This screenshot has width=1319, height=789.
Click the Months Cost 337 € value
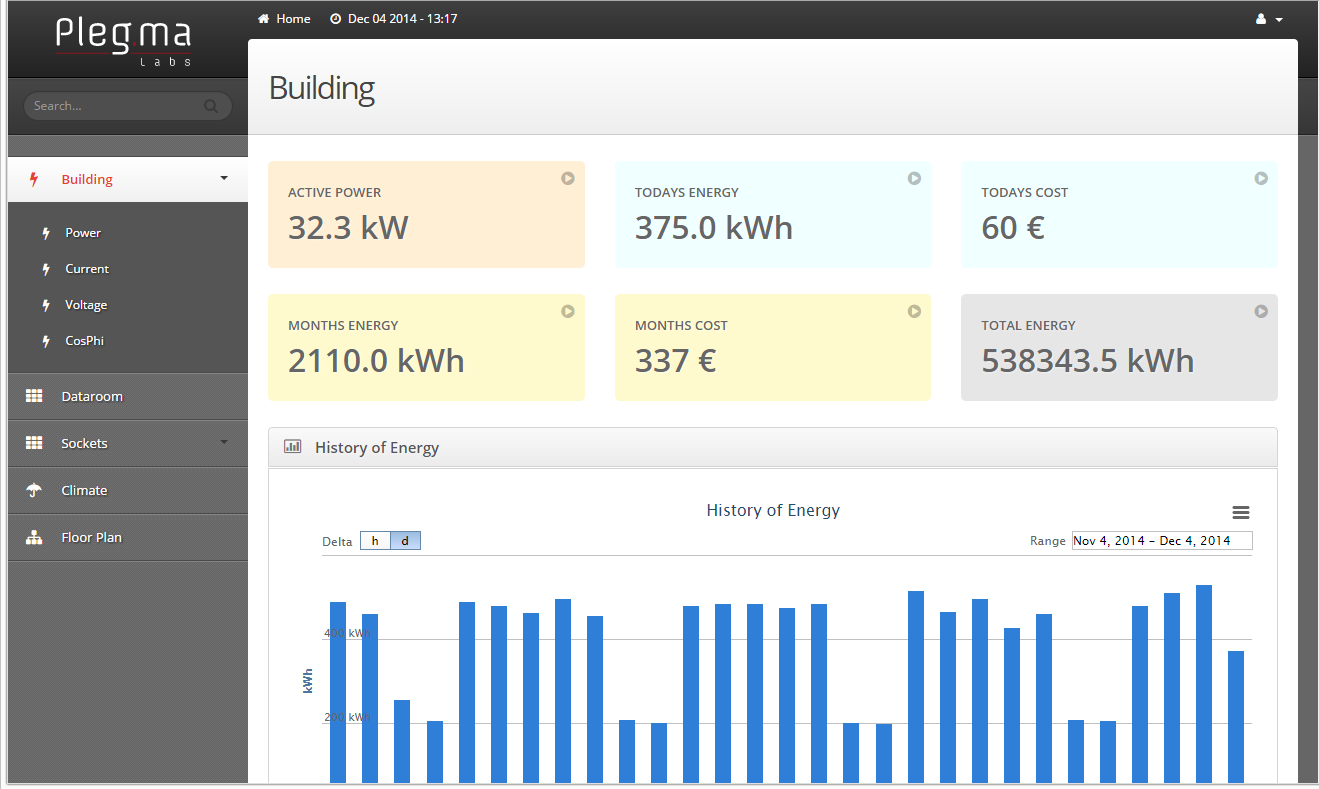(x=675, y=361)
